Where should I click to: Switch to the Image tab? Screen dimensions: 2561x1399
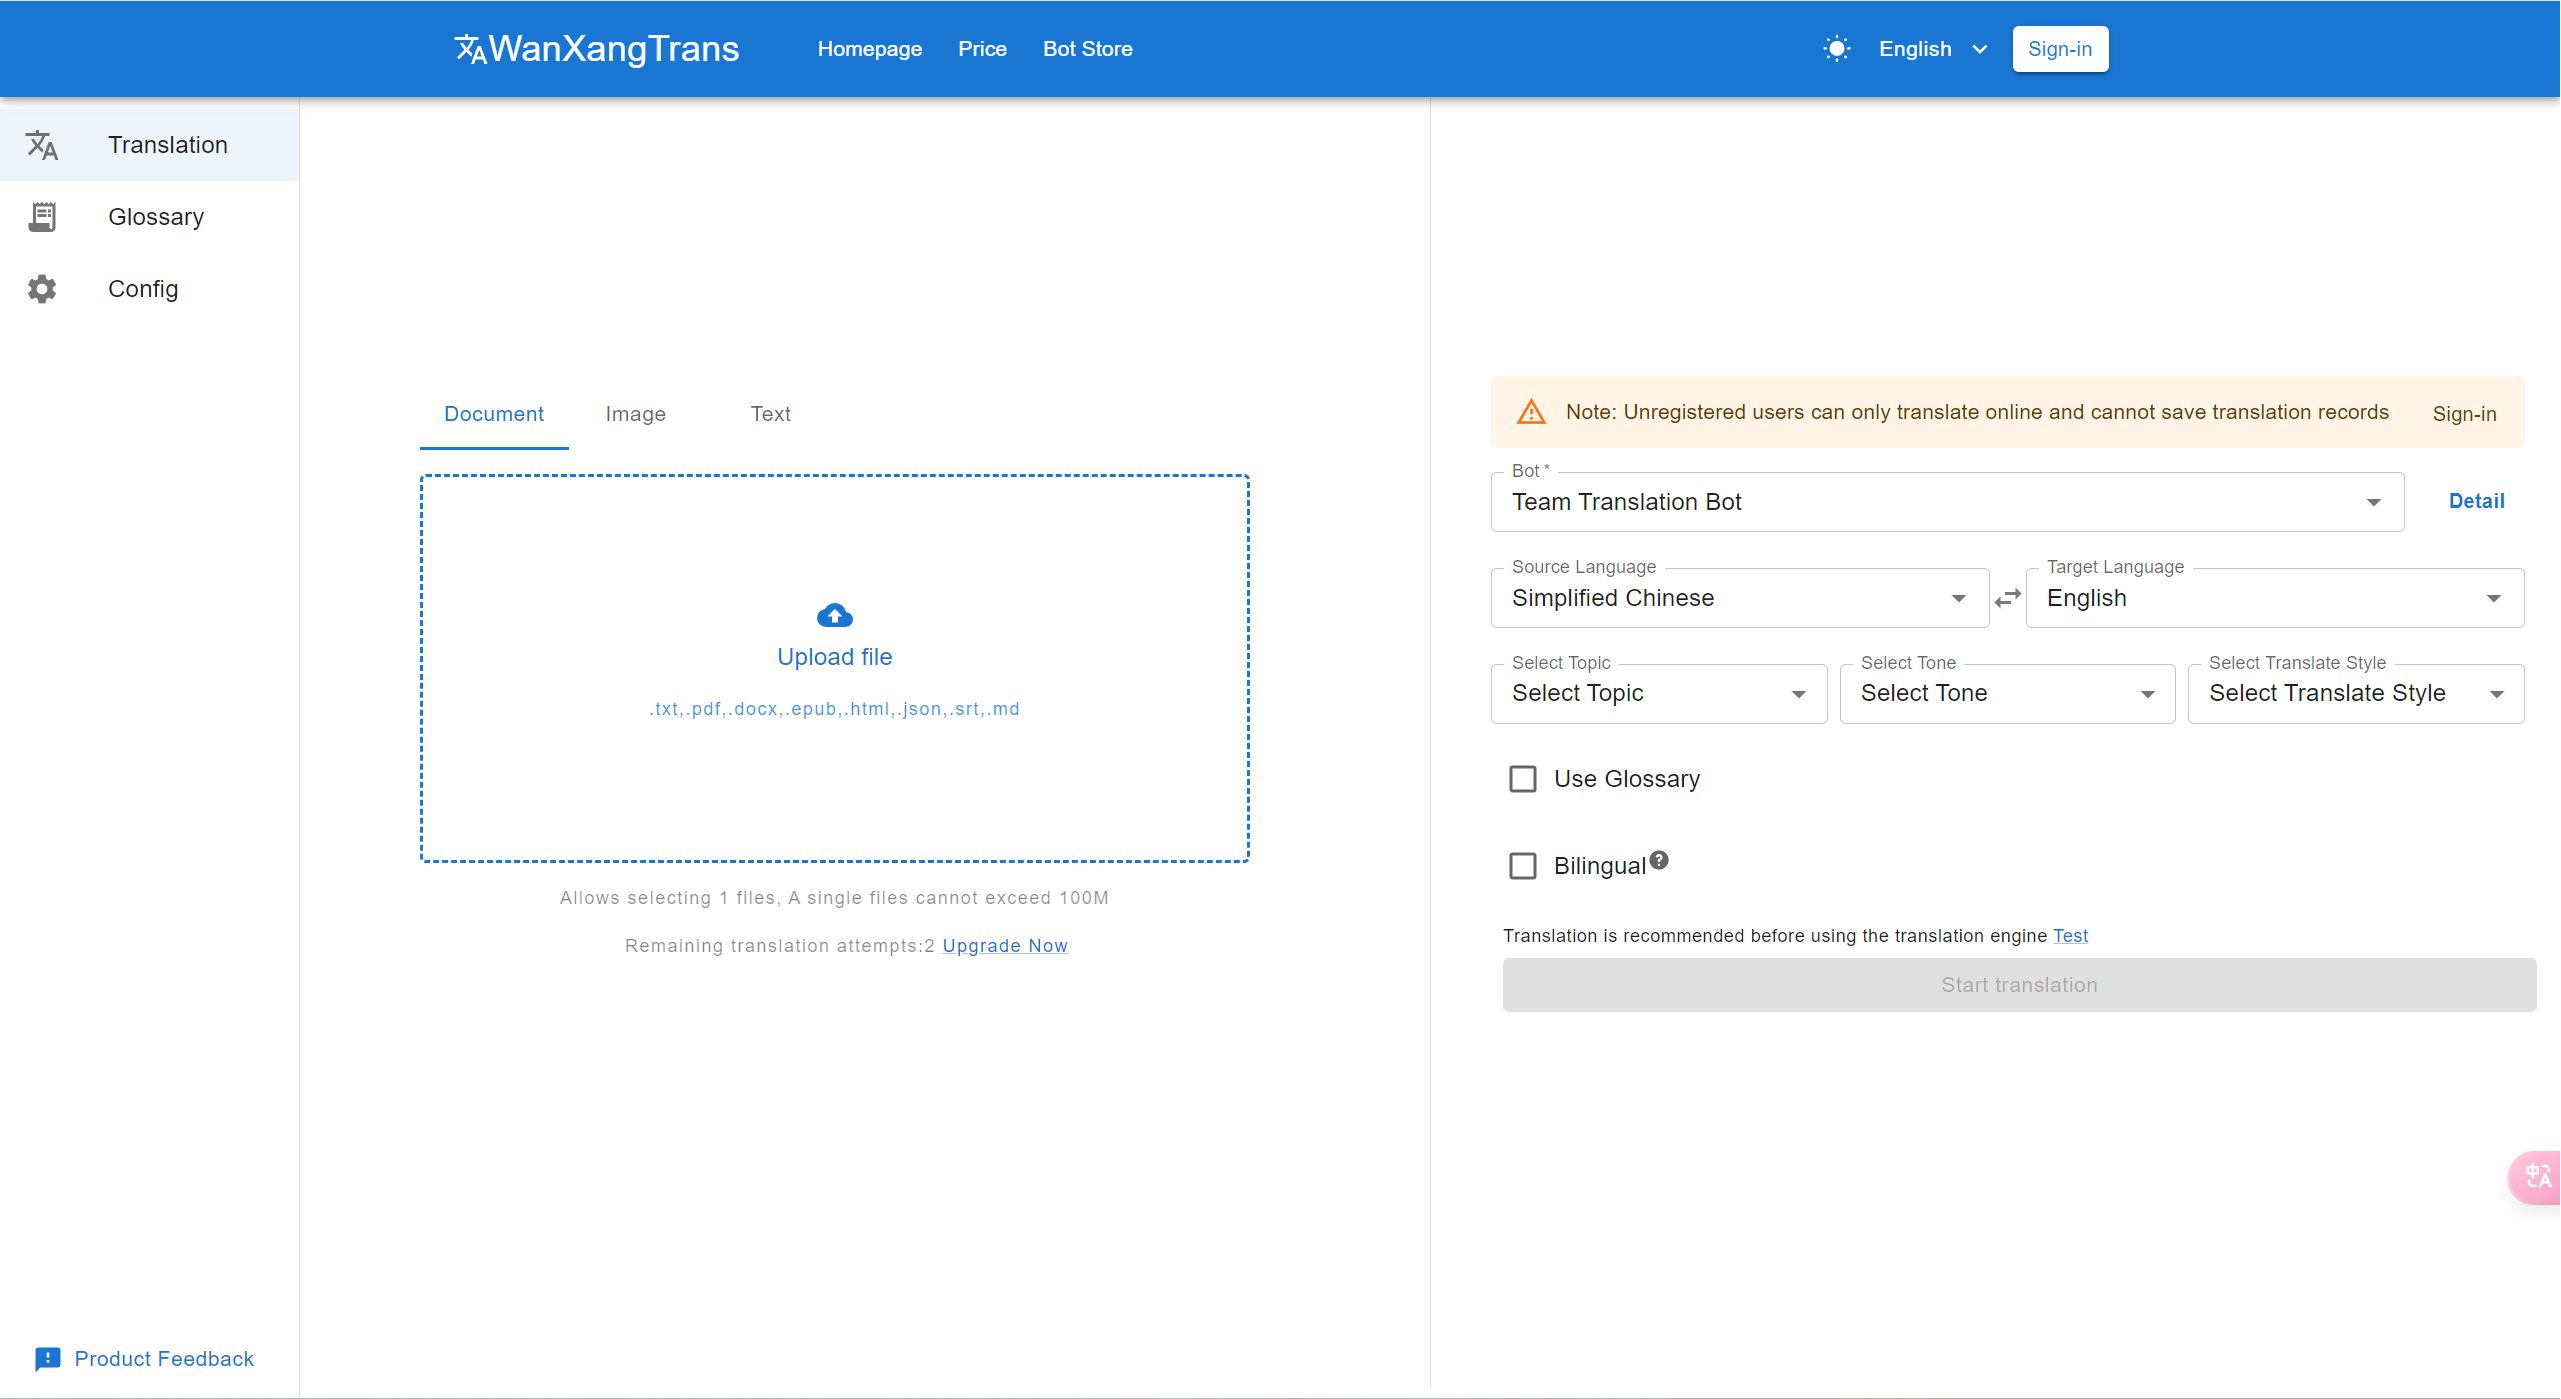pyautogui.click(x=635, y=414)
